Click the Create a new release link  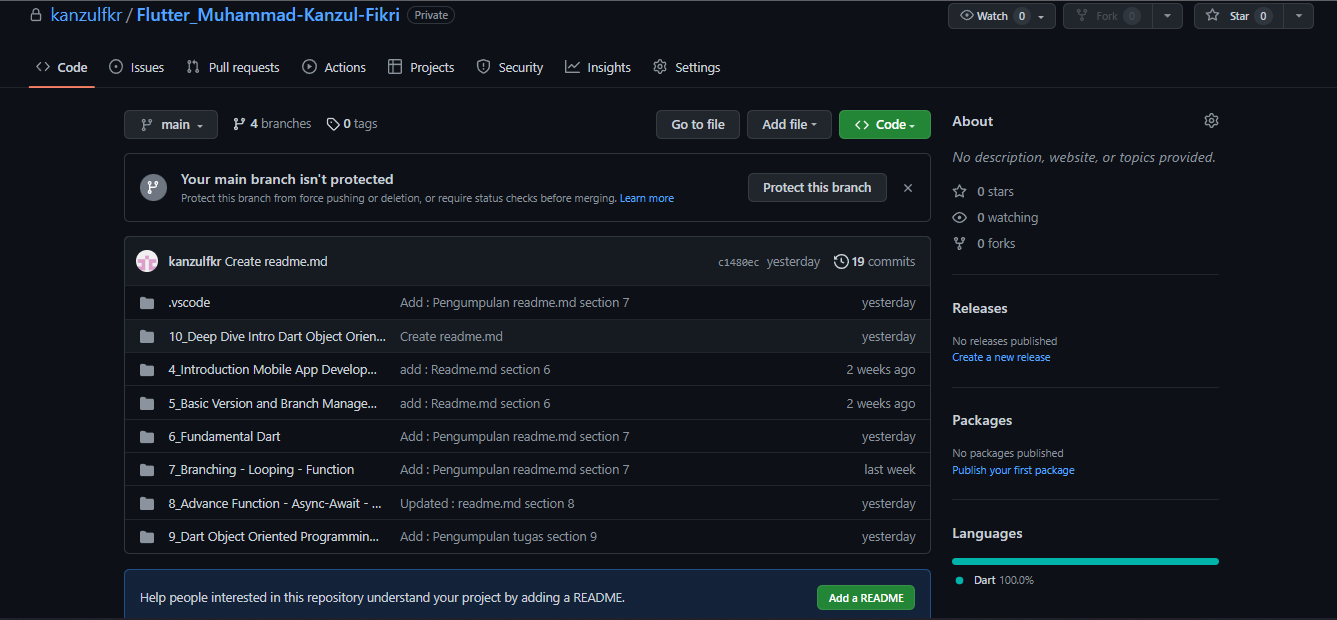[1000, 357]
